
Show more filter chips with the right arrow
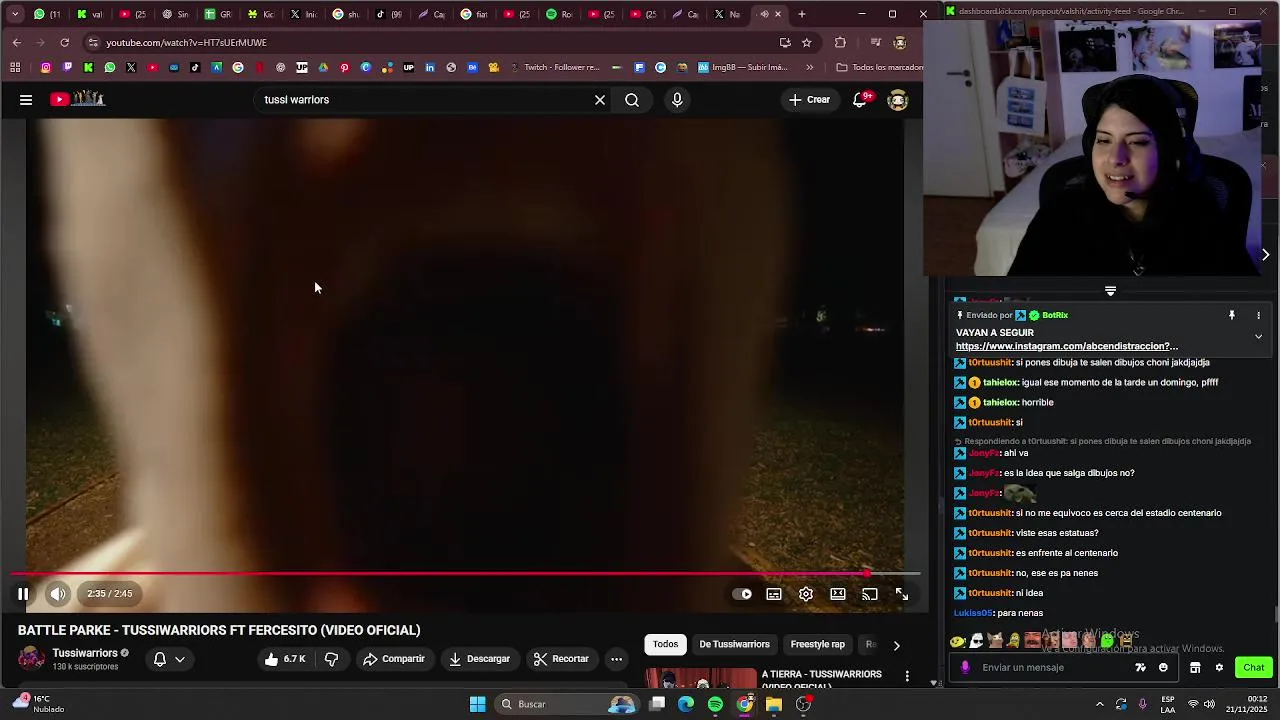coord(896,645)
